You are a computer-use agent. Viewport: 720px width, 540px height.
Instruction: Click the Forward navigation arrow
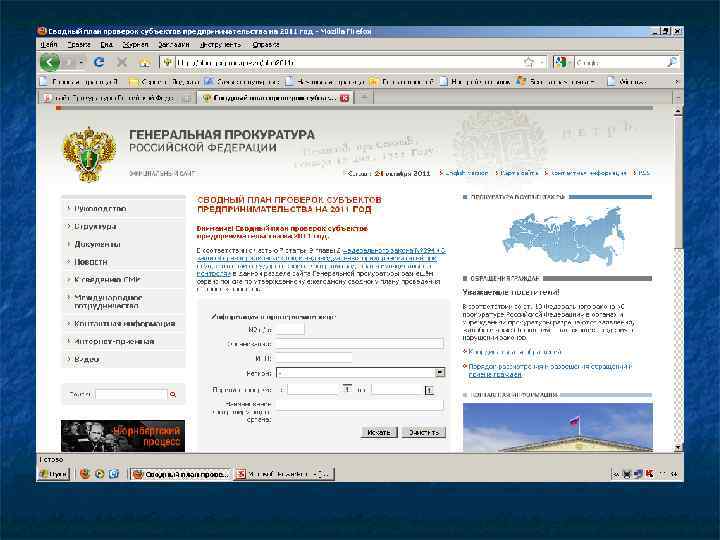69,62
